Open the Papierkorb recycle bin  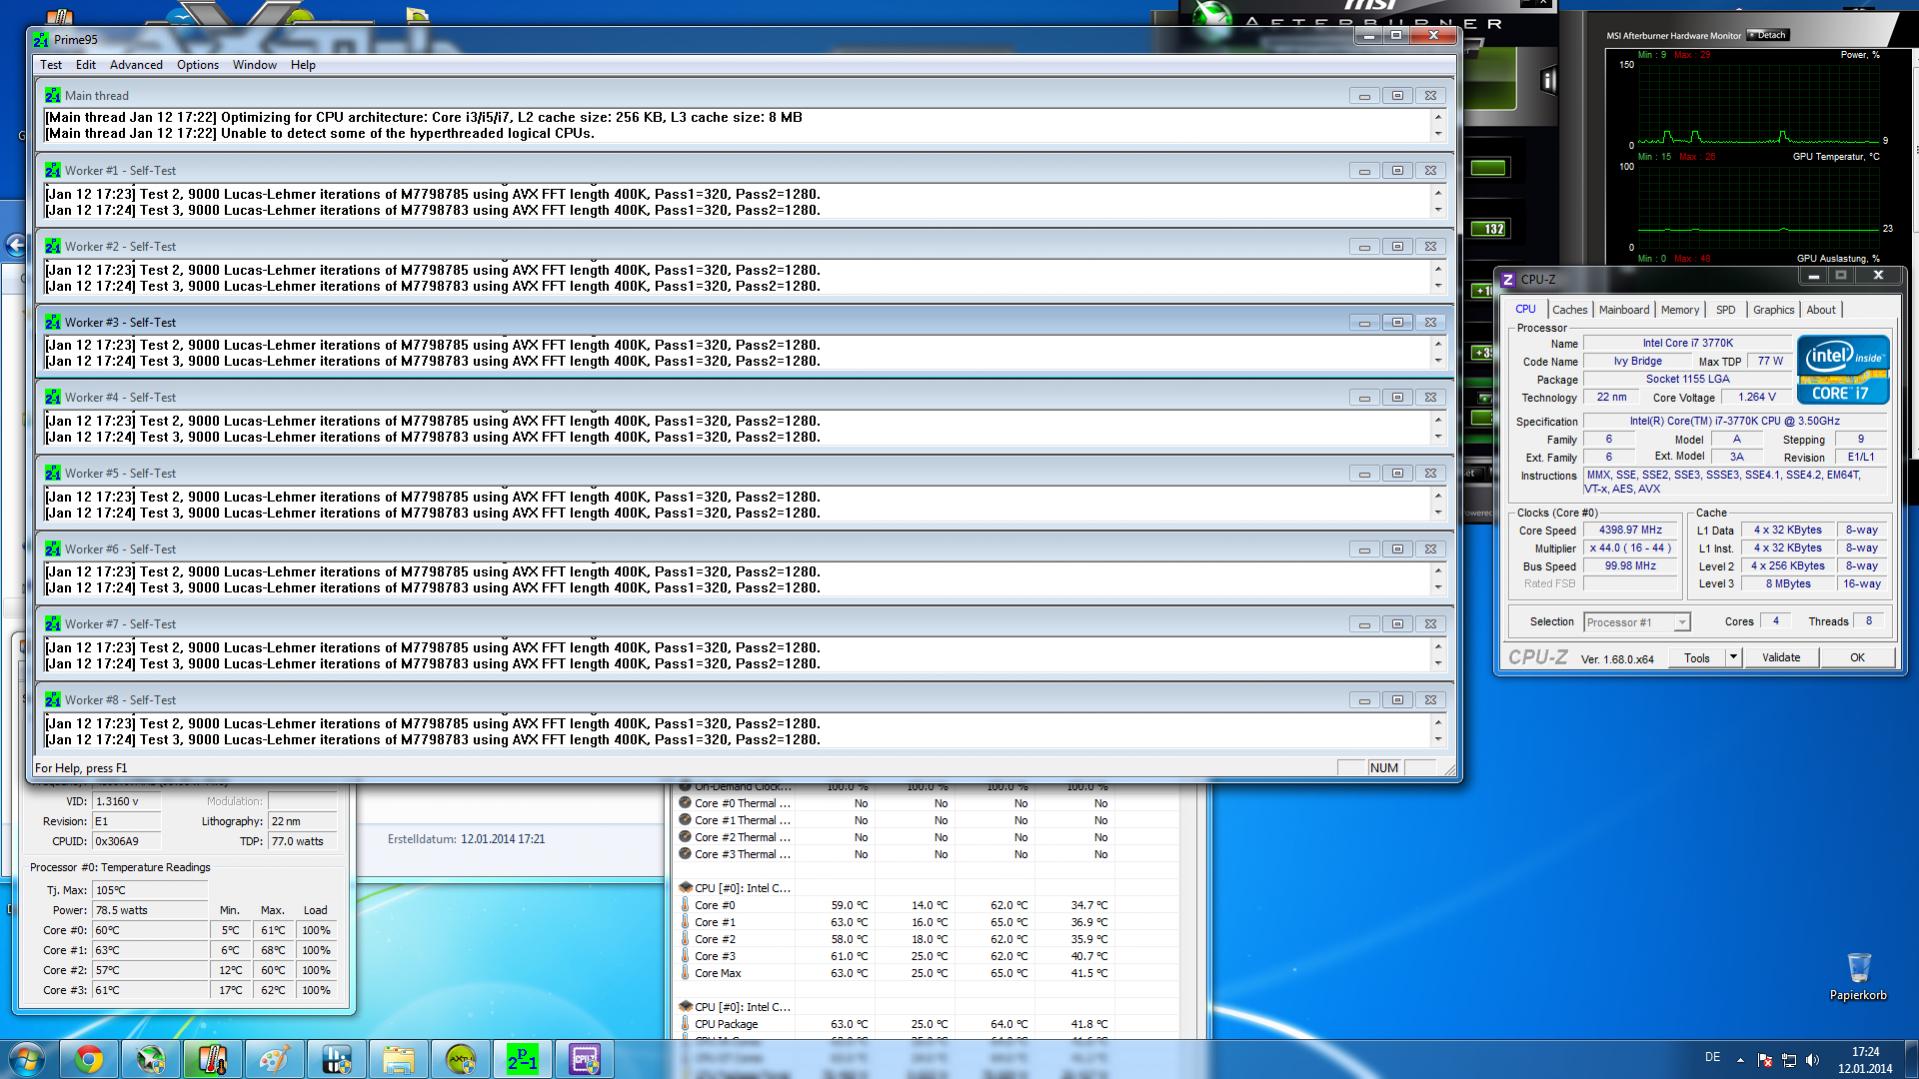(x=1858, y=975)
